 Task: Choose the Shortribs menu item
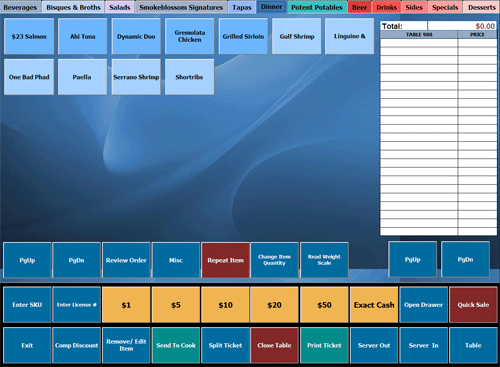[190, 77]
